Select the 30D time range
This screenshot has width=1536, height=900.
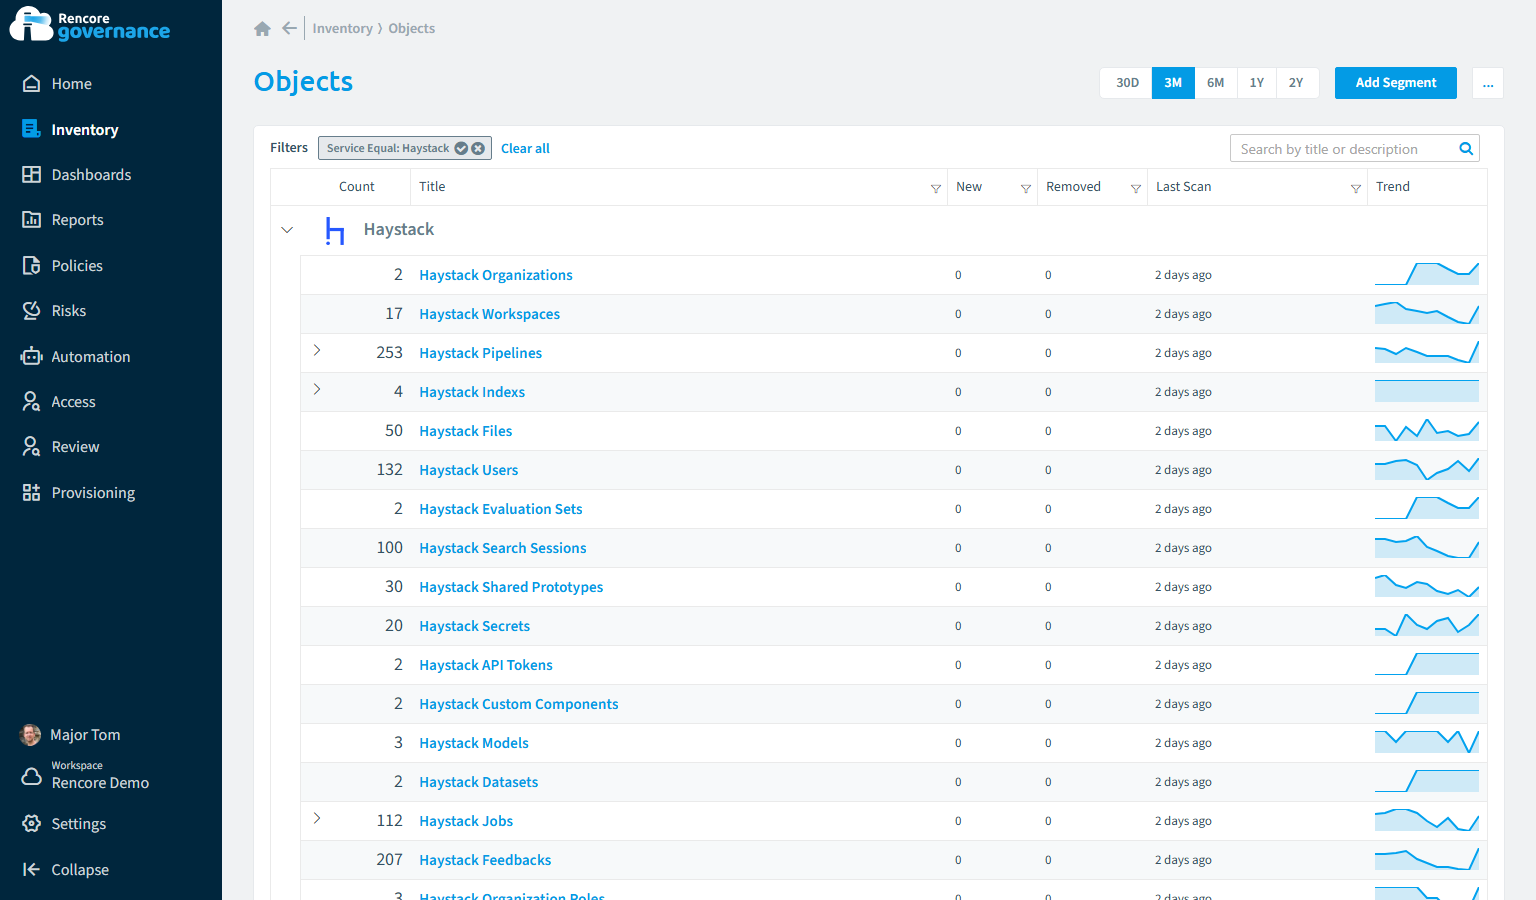1127,83
